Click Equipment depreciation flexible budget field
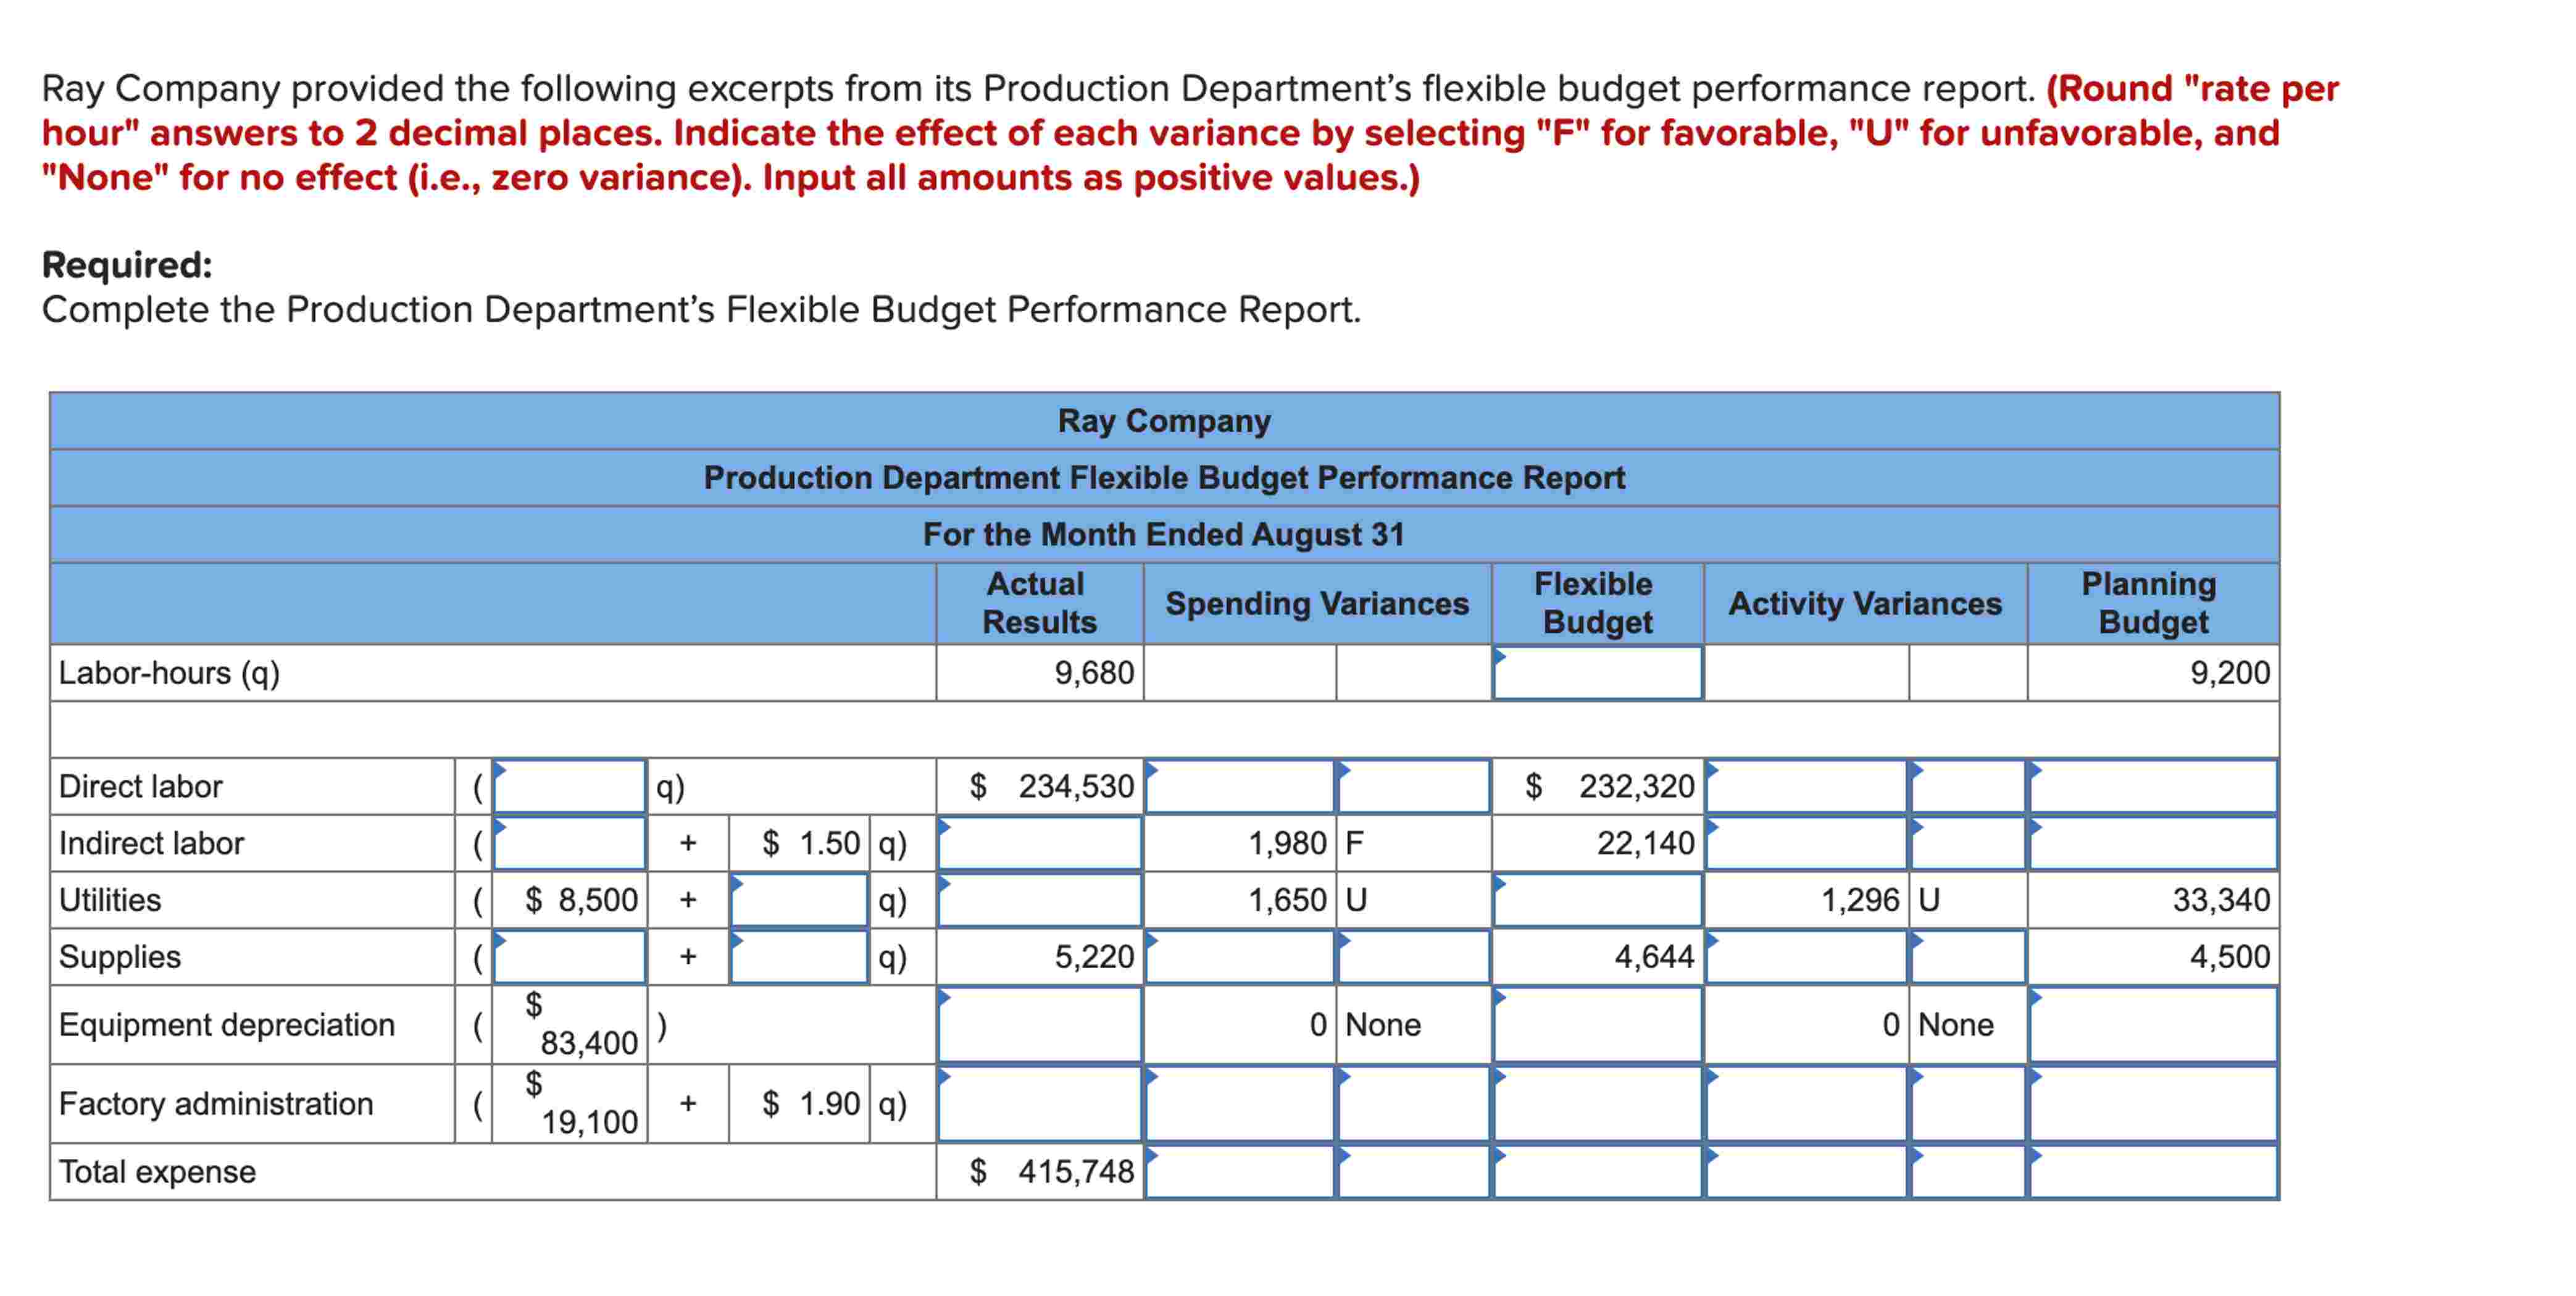 pyautogui.click(x=1597, y=1025)
